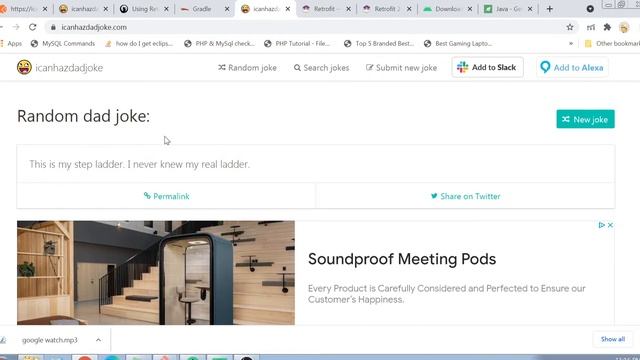The height and width of the screenshot is (360, 640).
Task: Show more bookmarks via the chevron
Action: tap(571, 44)
